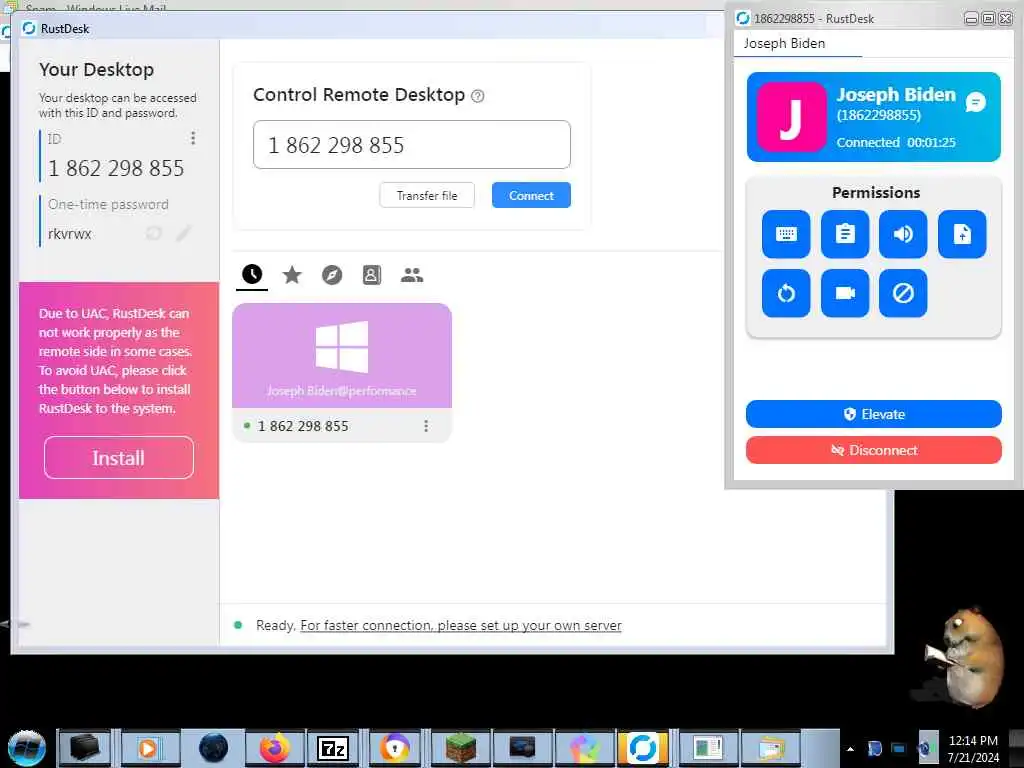Open the Windows Start menu
1024x768 pixels.
pos(27,748)
